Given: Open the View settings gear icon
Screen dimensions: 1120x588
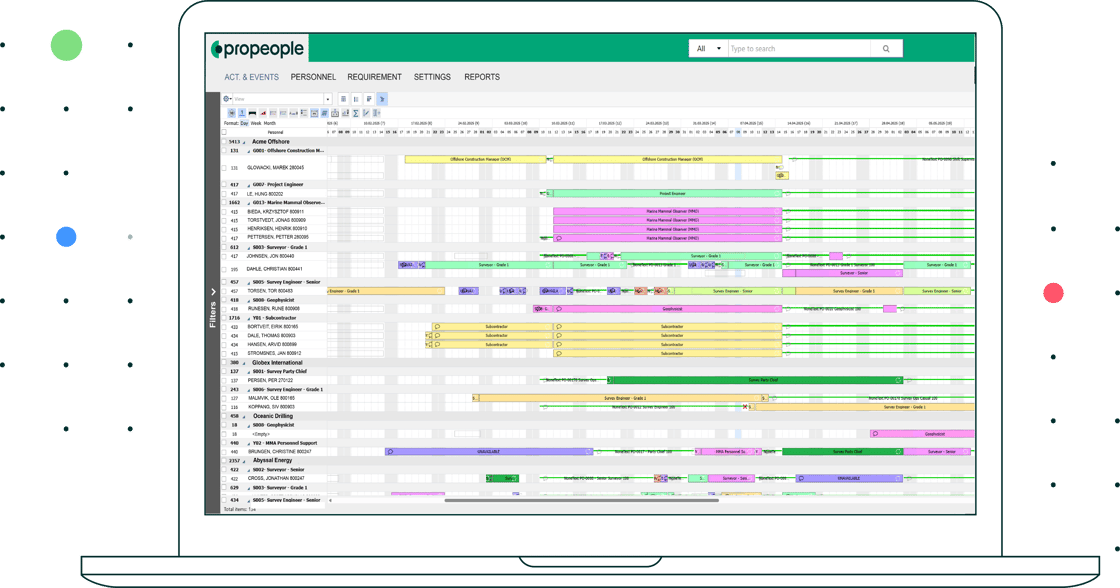Looking at the screenshot, I should click(225, 98).
